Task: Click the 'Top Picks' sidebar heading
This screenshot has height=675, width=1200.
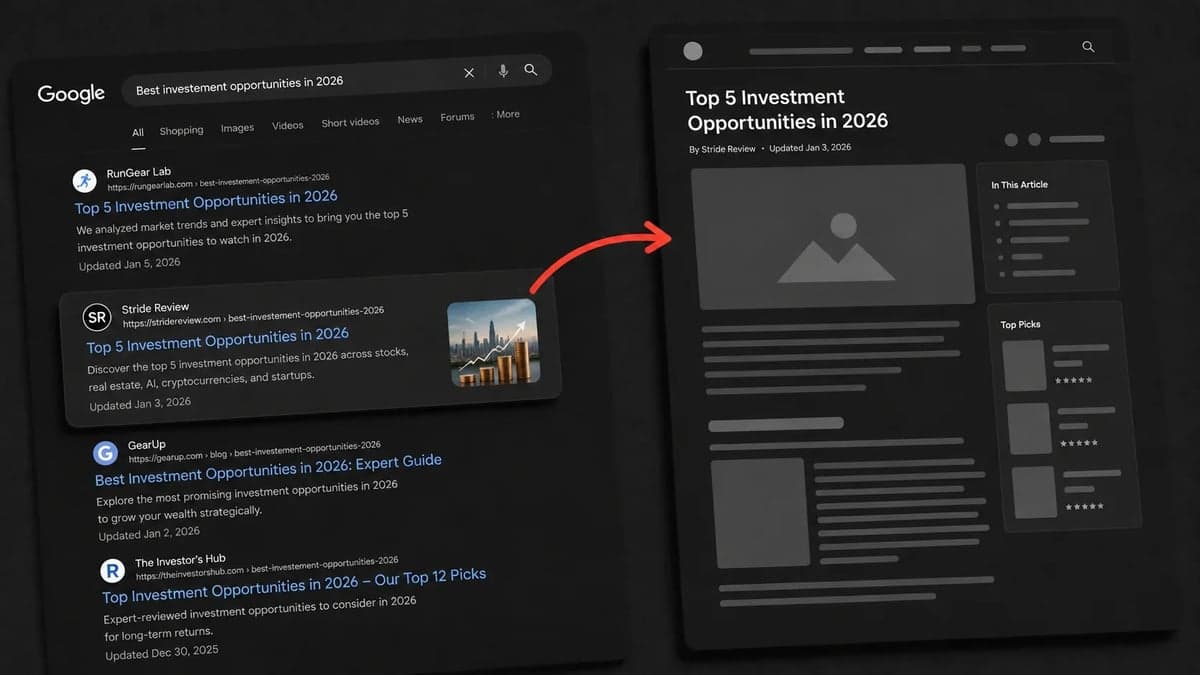Action: [x=1020, y=325]
